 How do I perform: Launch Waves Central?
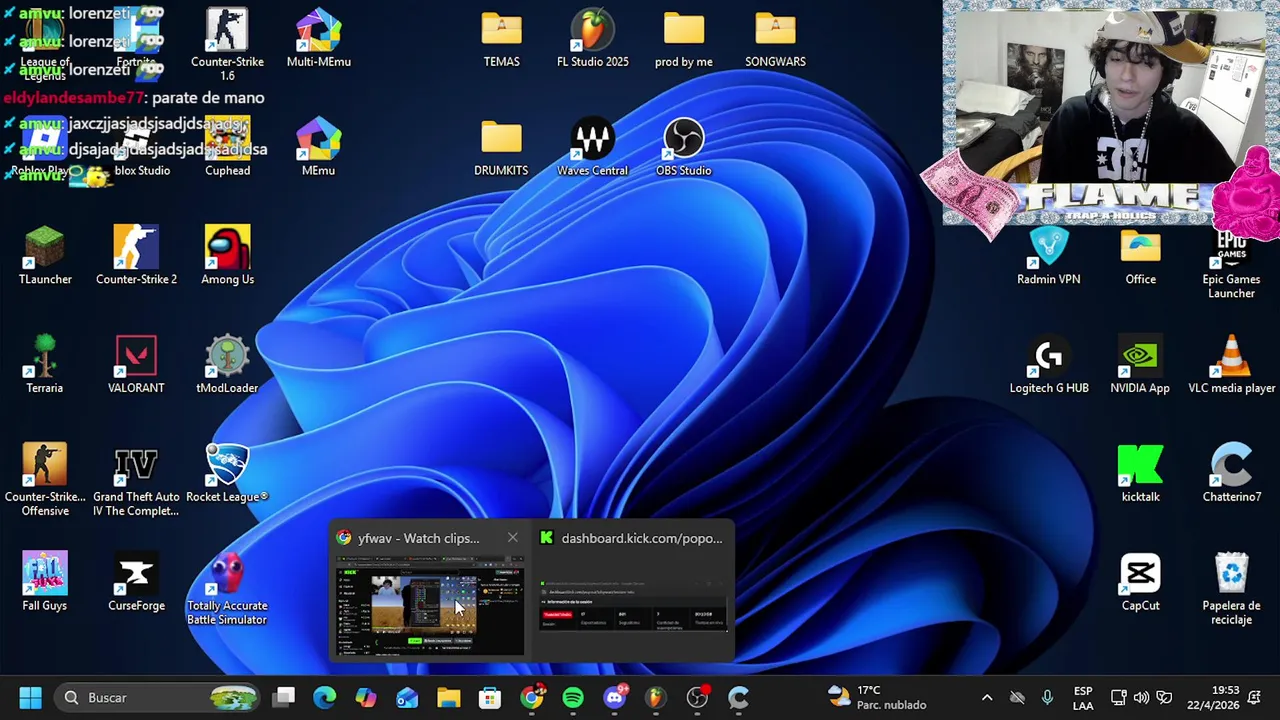(592, 147)
